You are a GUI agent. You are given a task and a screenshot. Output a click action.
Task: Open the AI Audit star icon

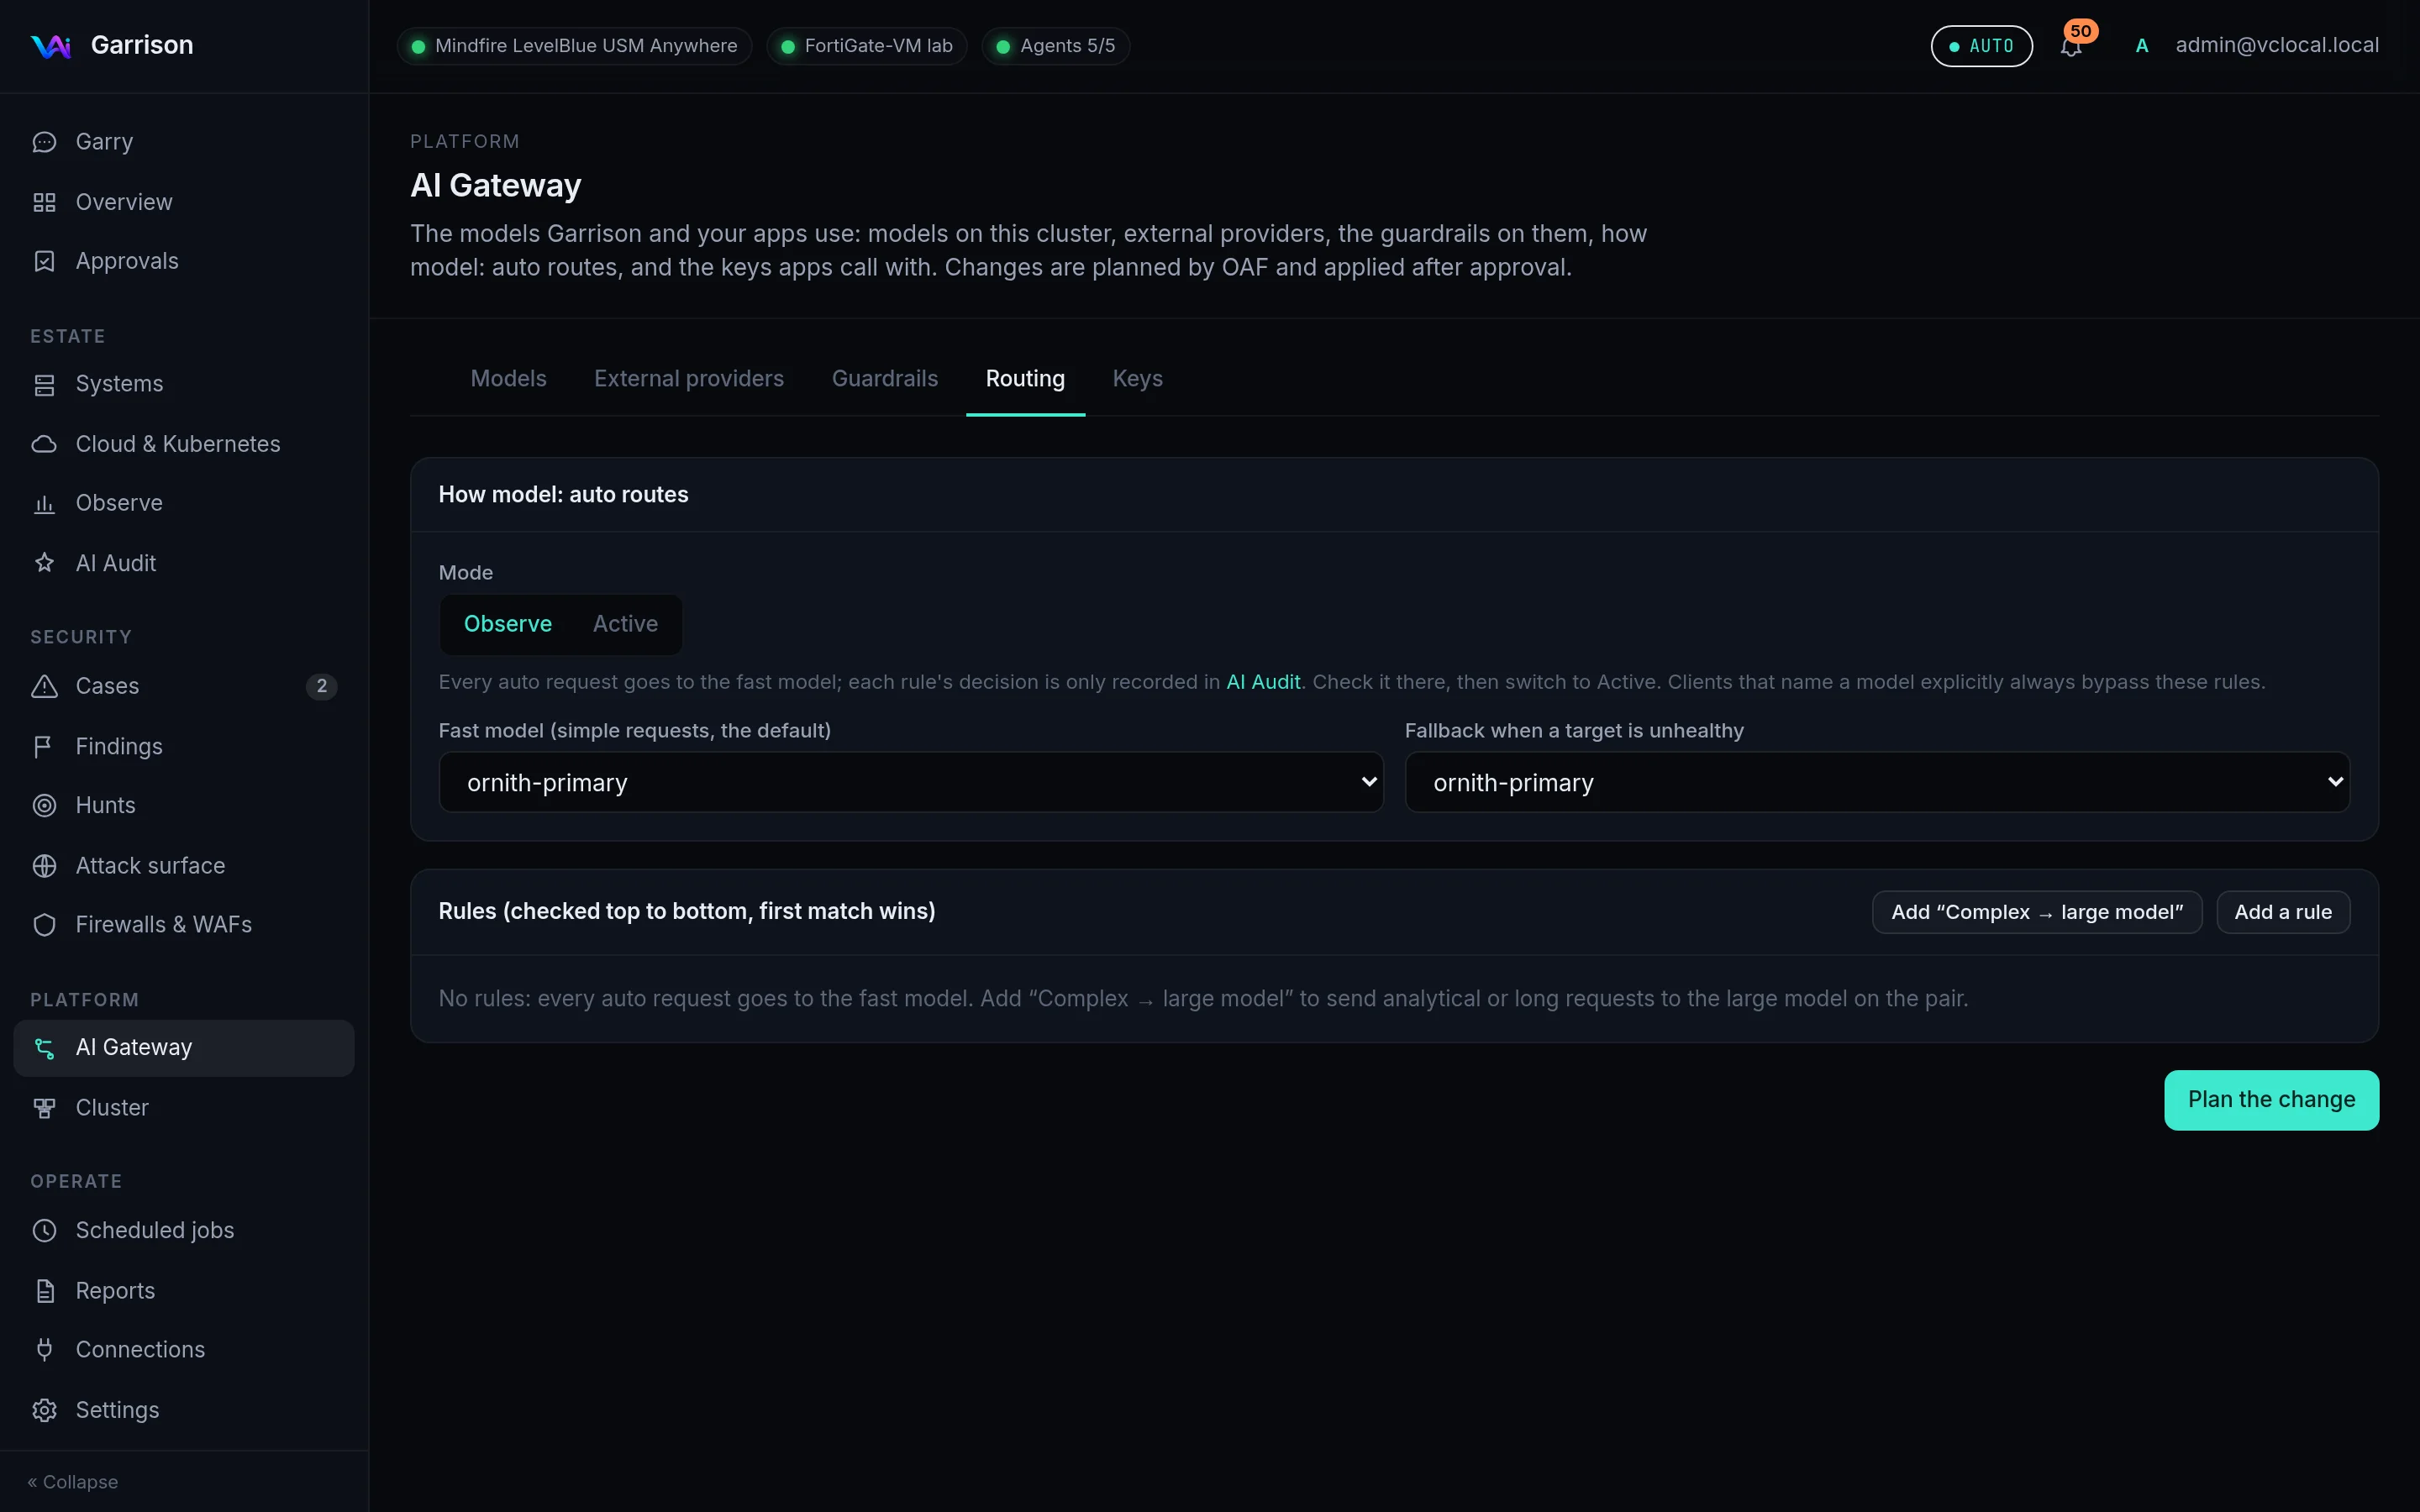tap(44, 563)
